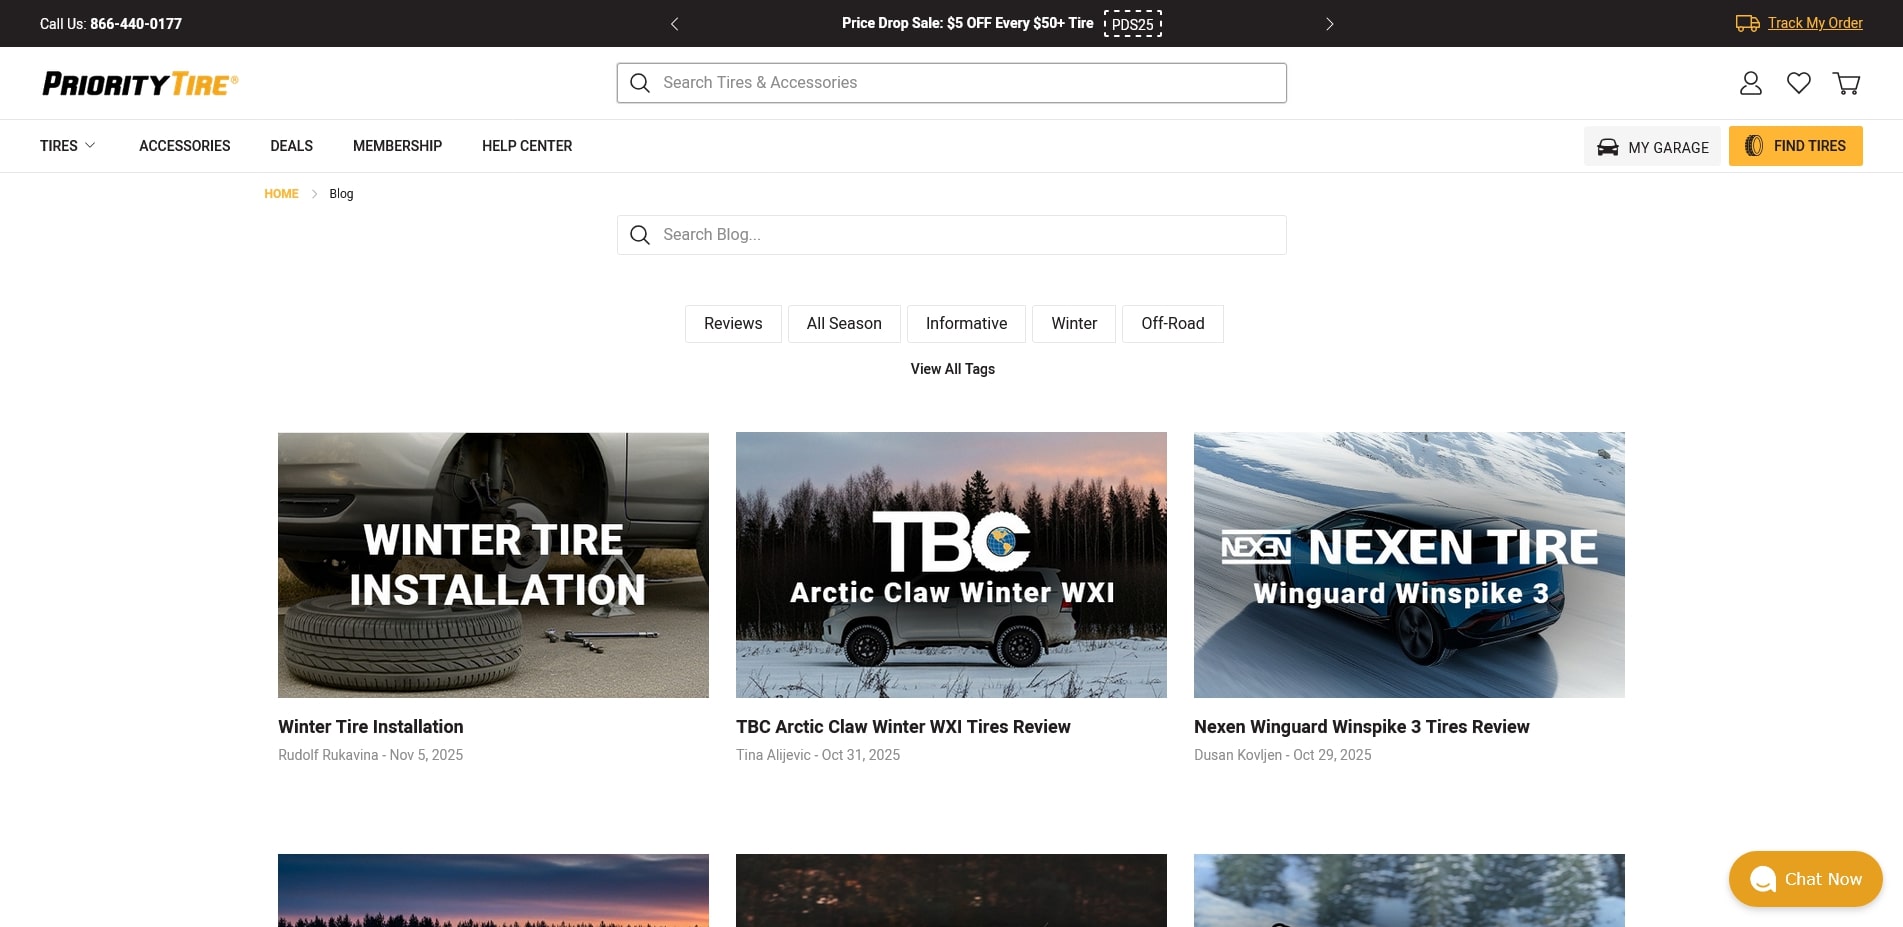
Task: Open the Chat Now bubble
Action: click(x=1805, y=879)
